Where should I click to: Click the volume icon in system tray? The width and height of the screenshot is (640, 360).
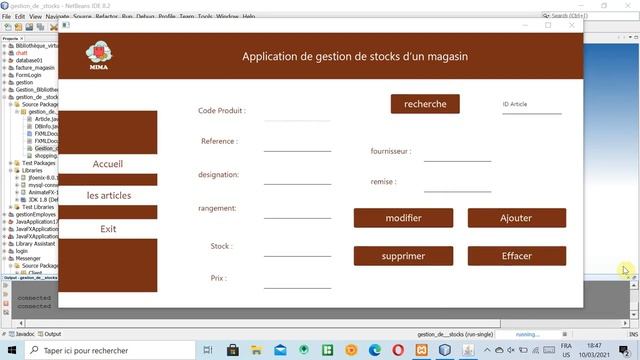pyautogui.click(x=511, y=350)
